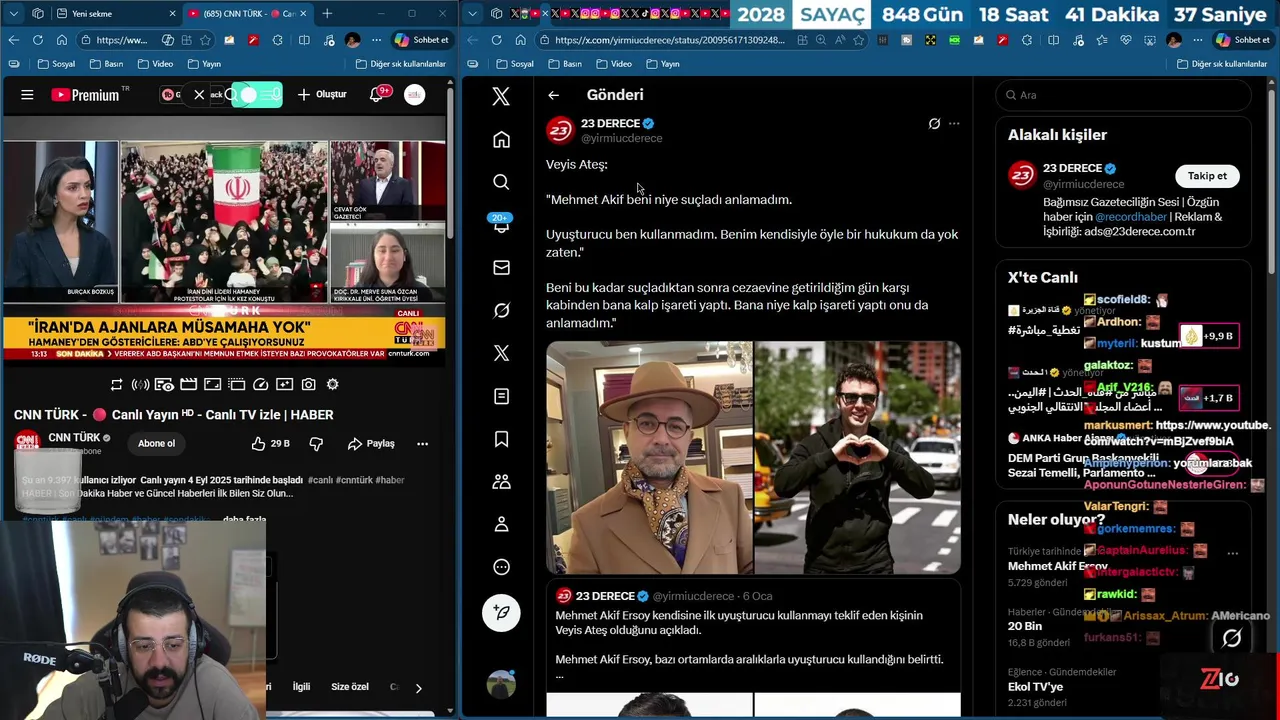This screenshot has width=1280, height=720.
Task: Open the YouTube hamburger guide menu
Action: click(27, 95)
